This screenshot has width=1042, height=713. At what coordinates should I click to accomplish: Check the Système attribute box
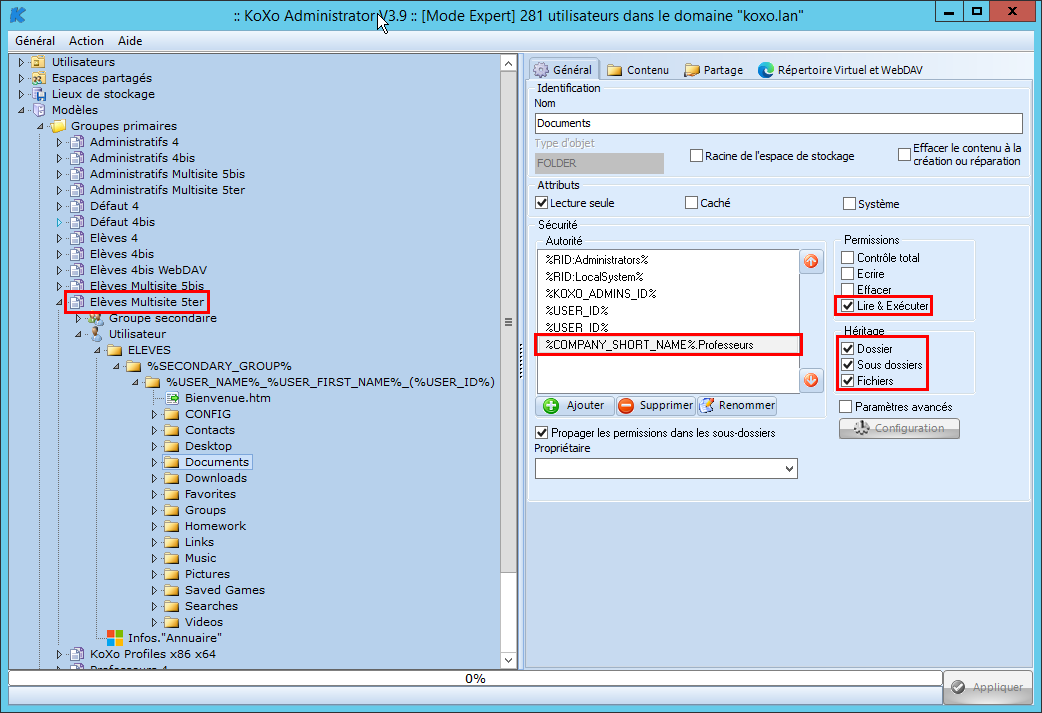point(849,203)
